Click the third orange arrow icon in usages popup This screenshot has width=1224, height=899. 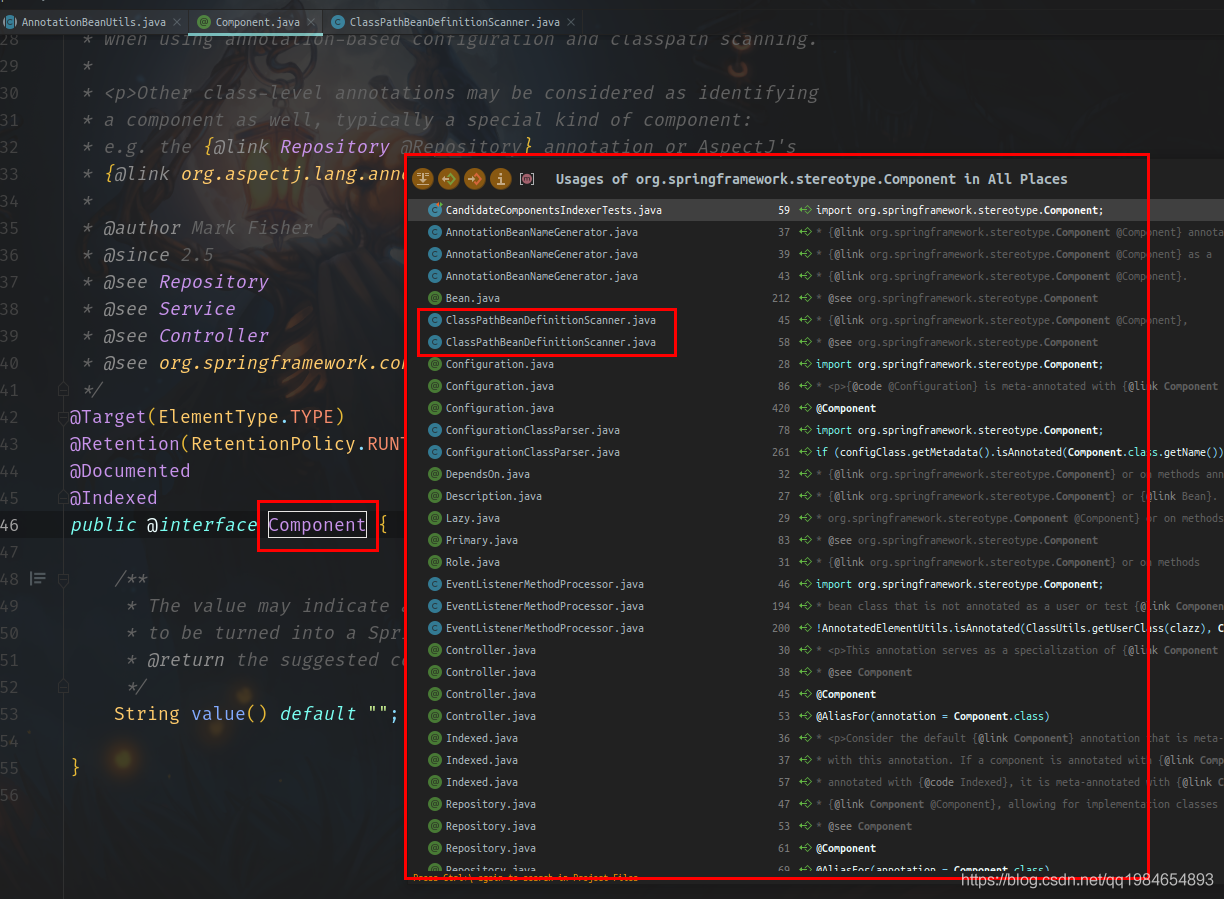pyautogui.click(x=475, y=179)
